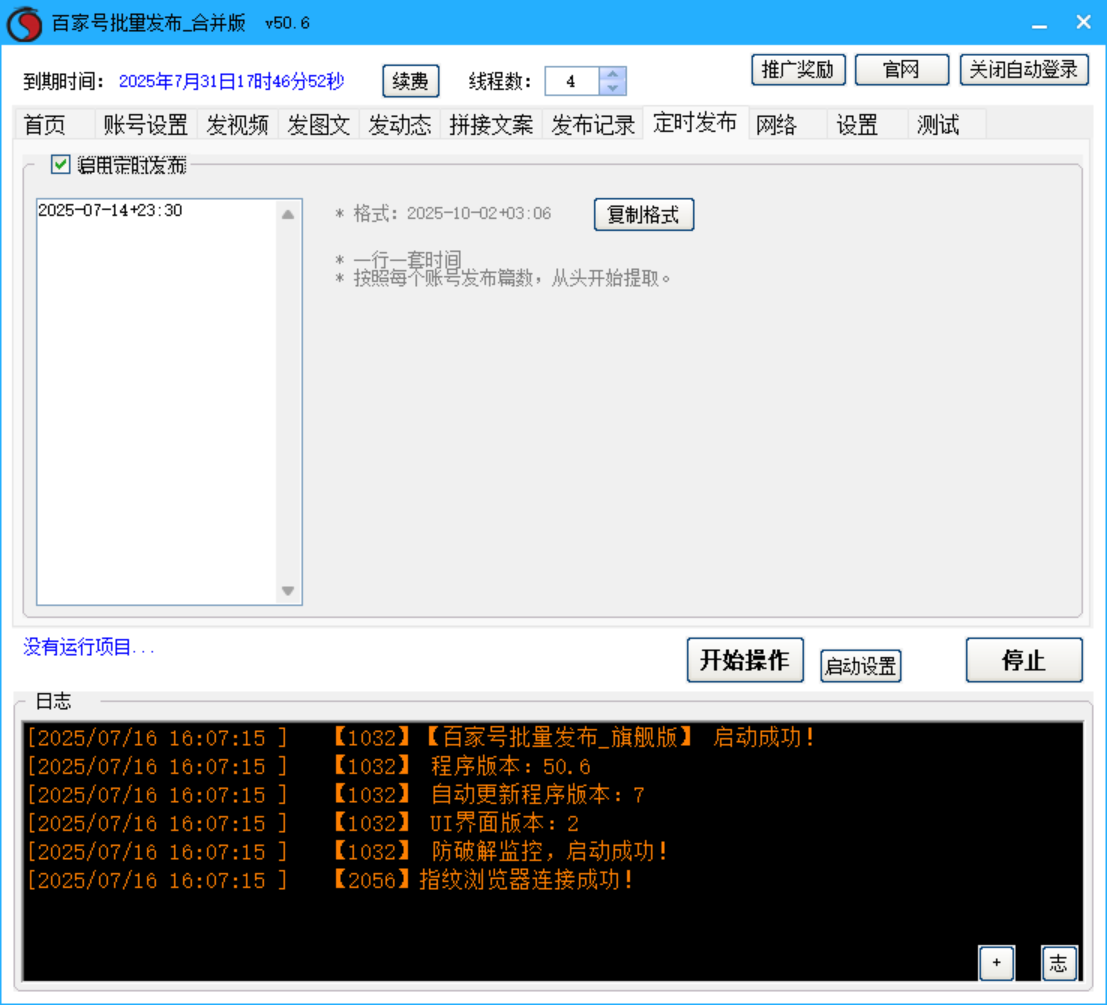Open 启动设置 startup settings
This screenshot has height=1005, width=1107.
(x=861, y=666)
